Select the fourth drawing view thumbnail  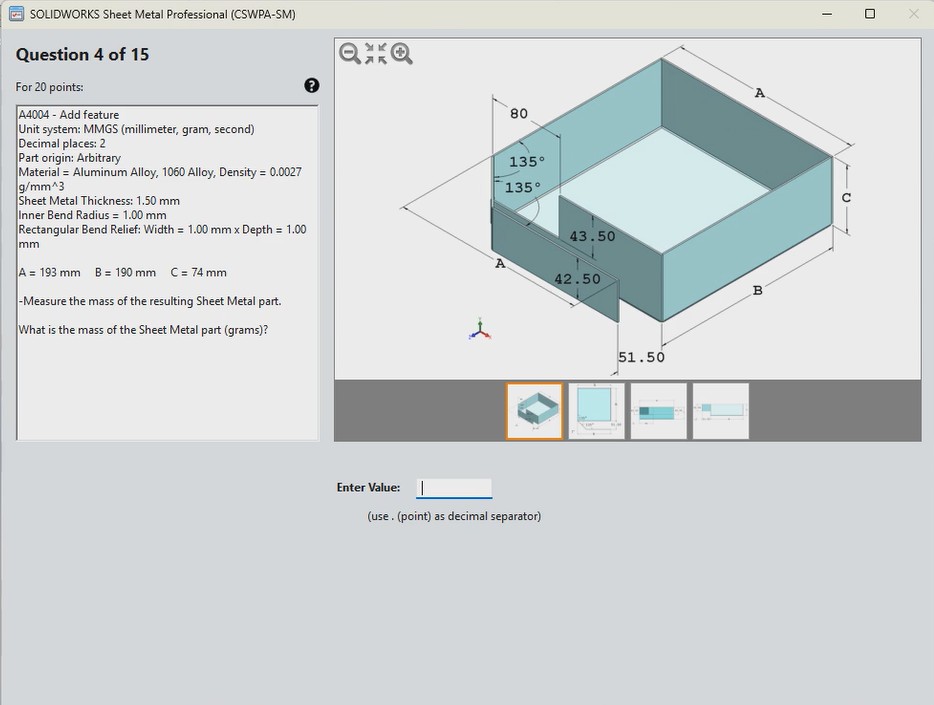[x=721, y=411]
